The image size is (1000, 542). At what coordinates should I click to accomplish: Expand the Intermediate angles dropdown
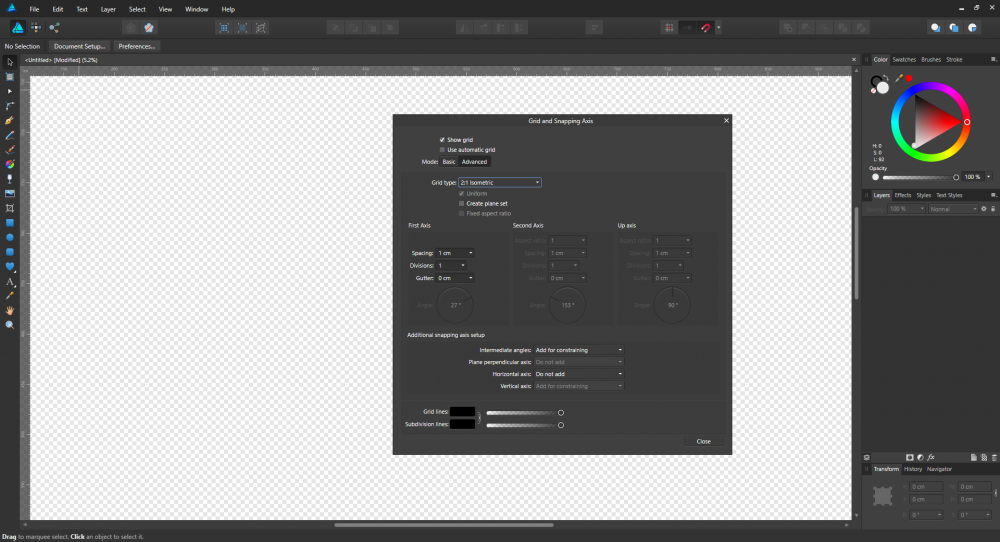point(579,350)
